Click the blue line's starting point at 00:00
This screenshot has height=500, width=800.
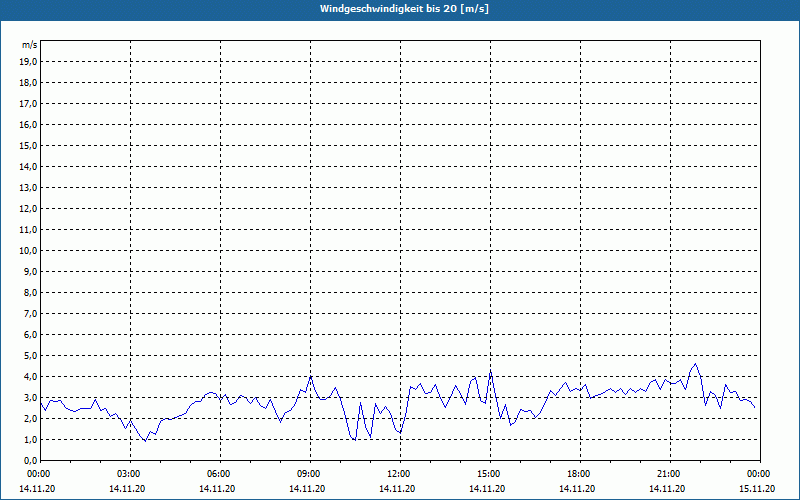click(40, 402)
